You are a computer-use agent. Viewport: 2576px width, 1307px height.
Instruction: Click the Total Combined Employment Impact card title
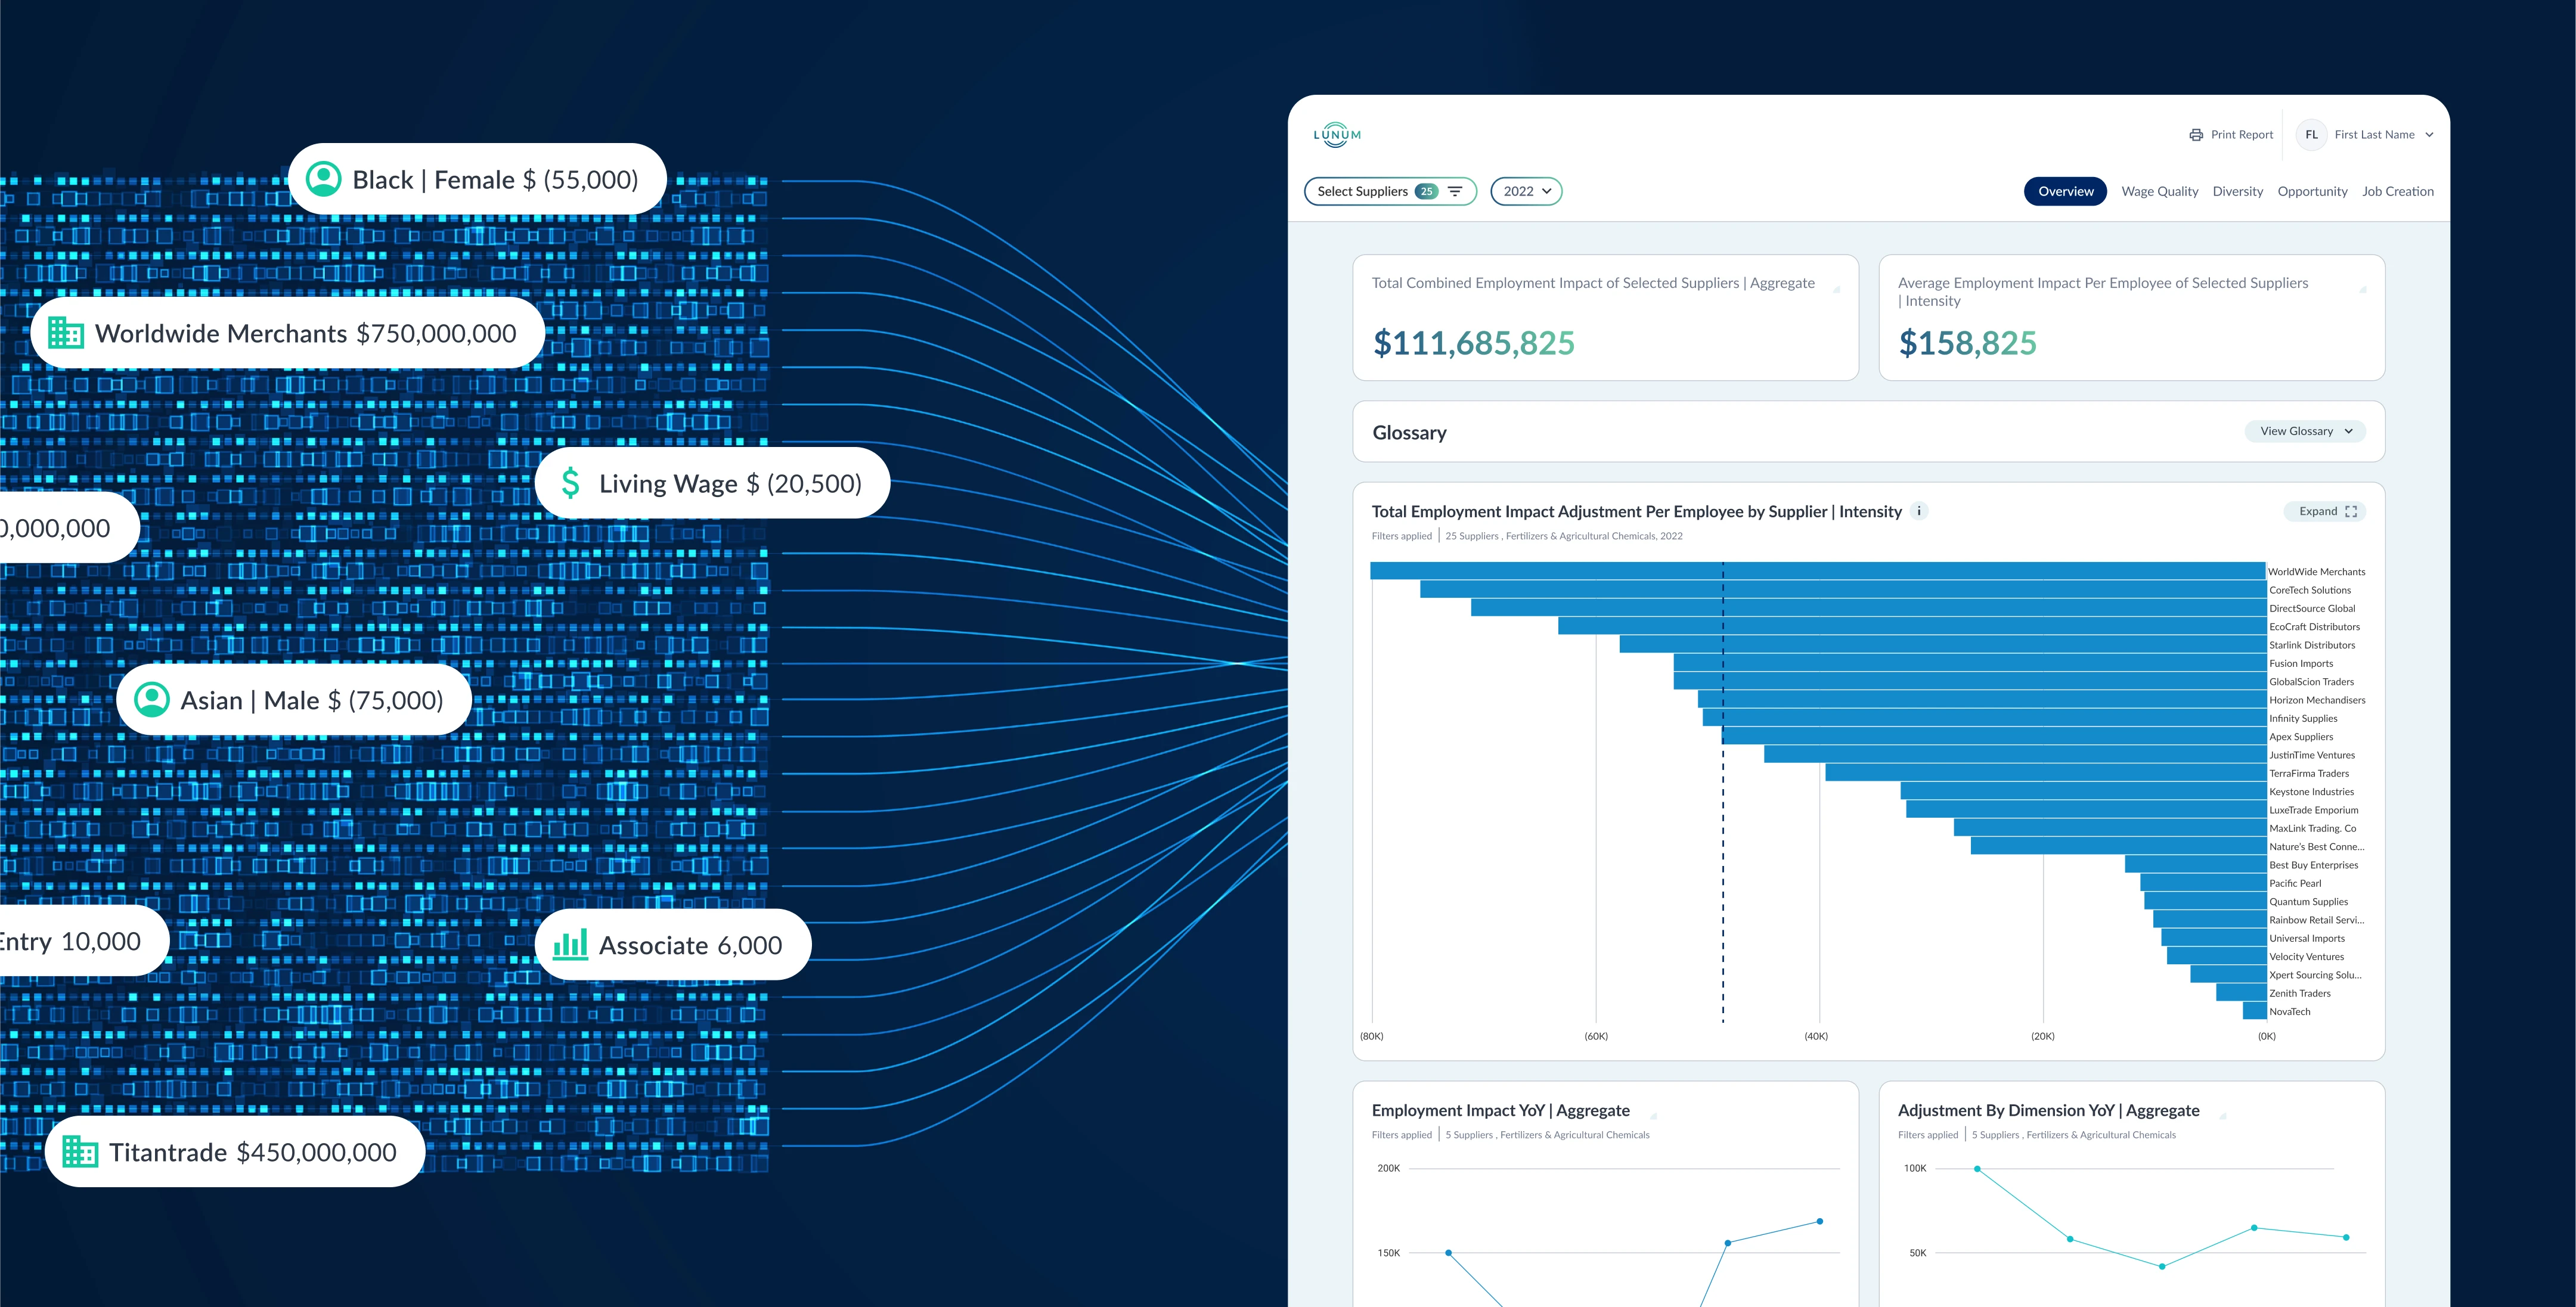(x=1593, y=283)
